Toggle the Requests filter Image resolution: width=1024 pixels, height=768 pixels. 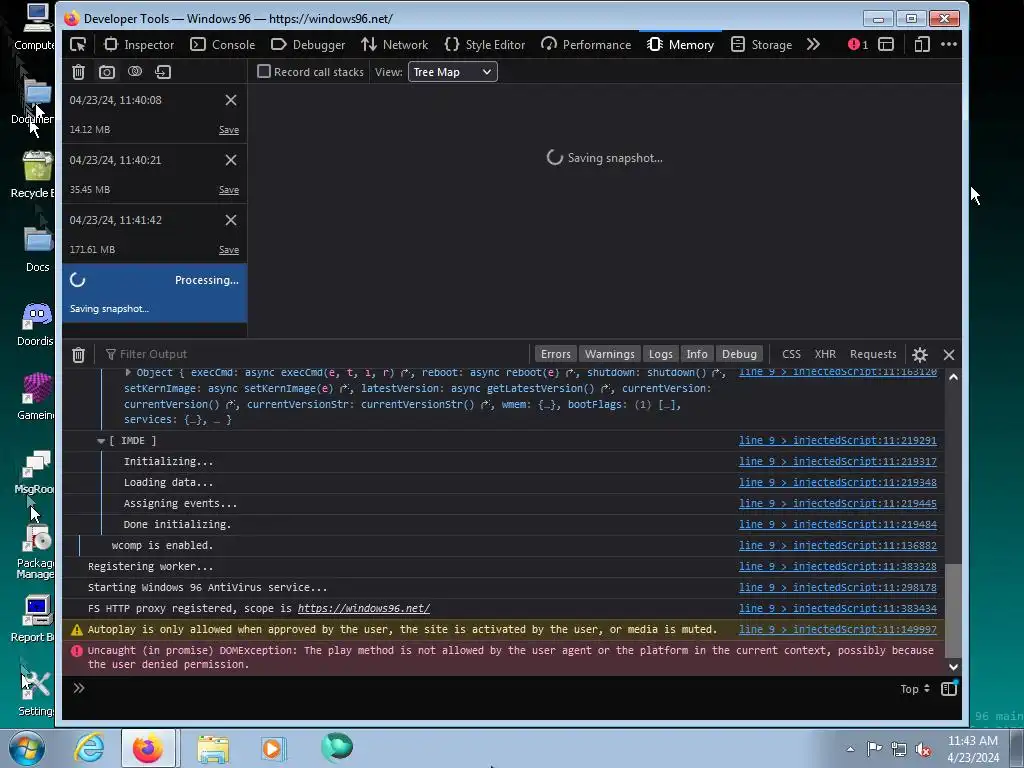(873, 354)
